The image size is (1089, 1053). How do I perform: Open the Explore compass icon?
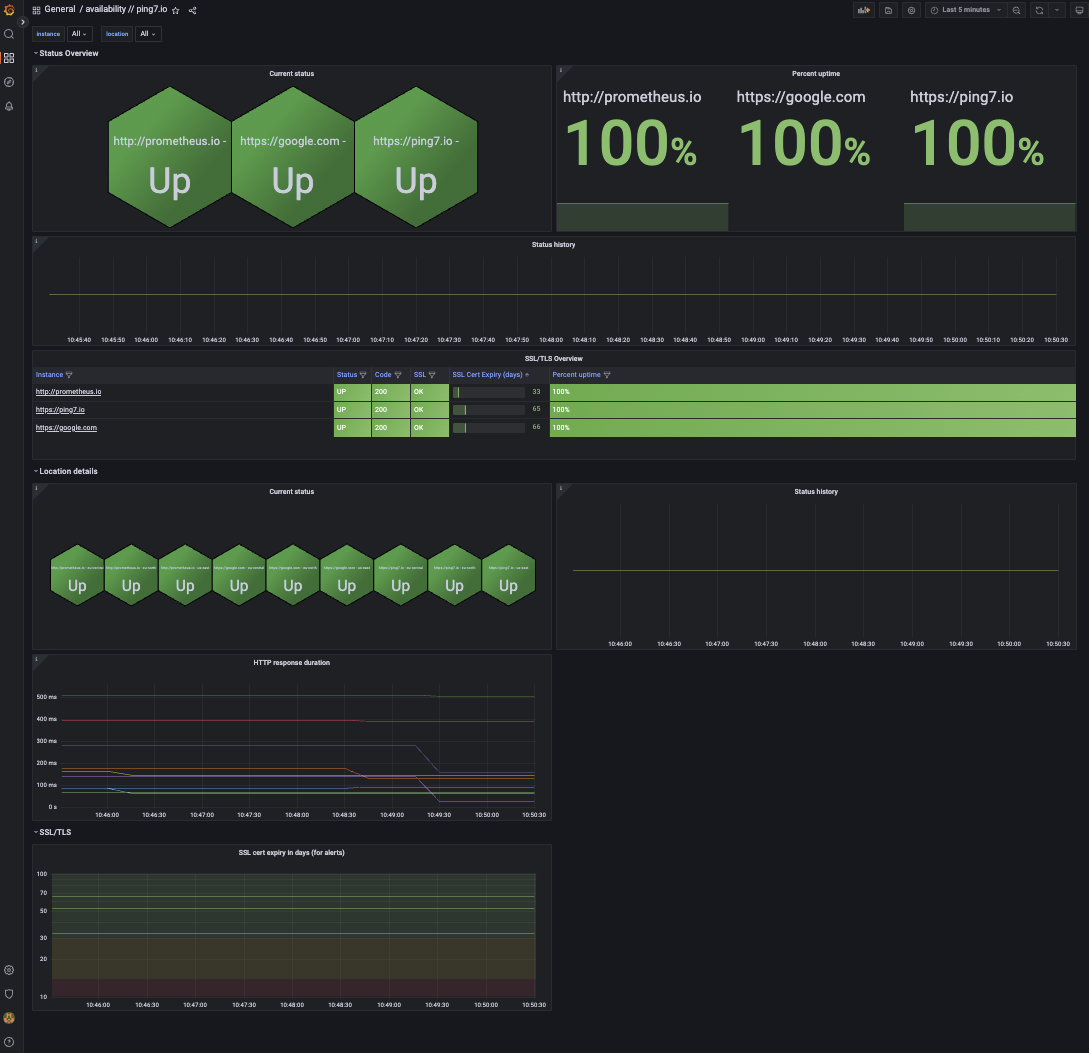(9, 82)
